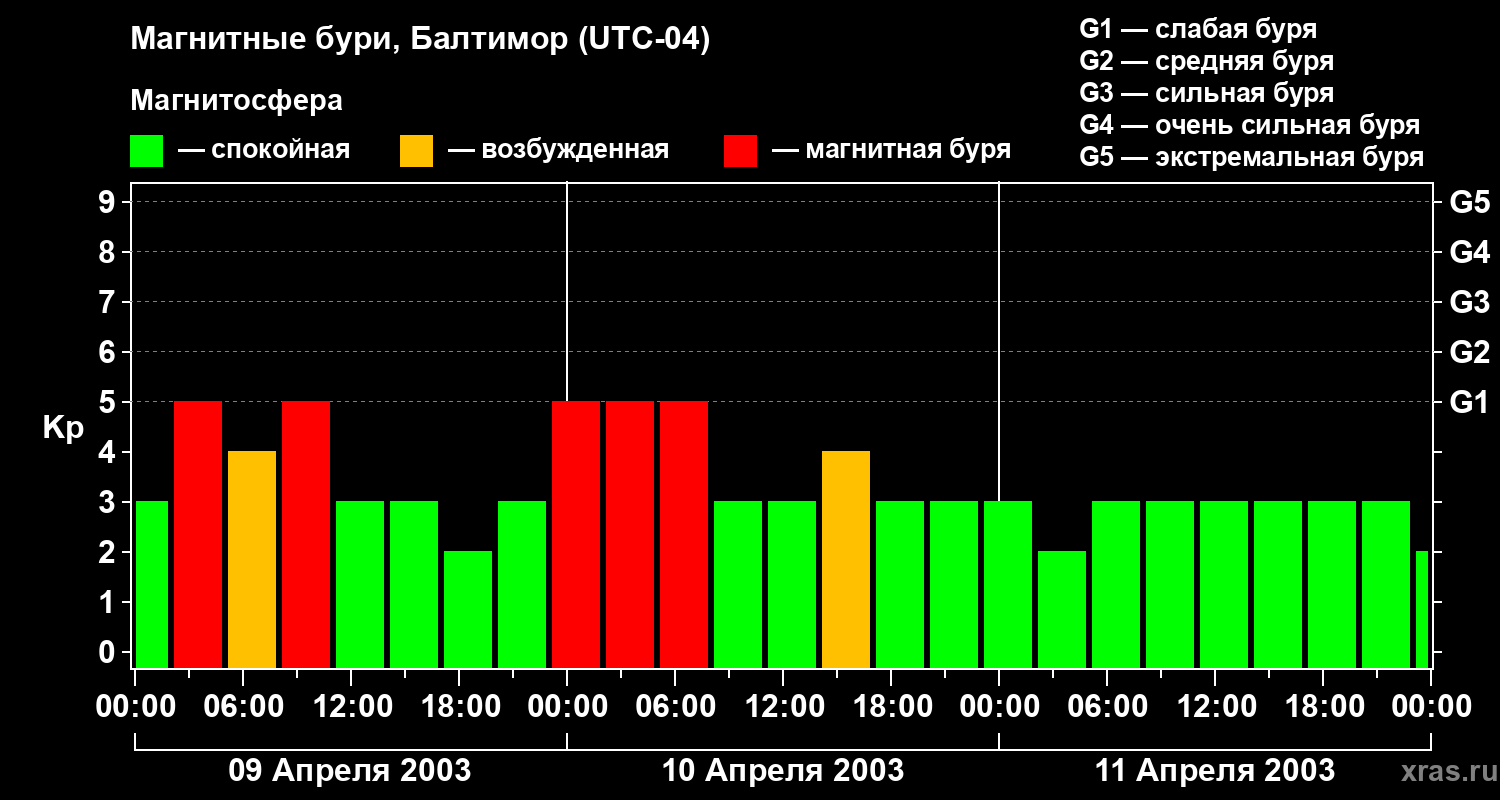Click the first red bar after midnight 10 April
The image size is (1500, 800).
point(576,535)
